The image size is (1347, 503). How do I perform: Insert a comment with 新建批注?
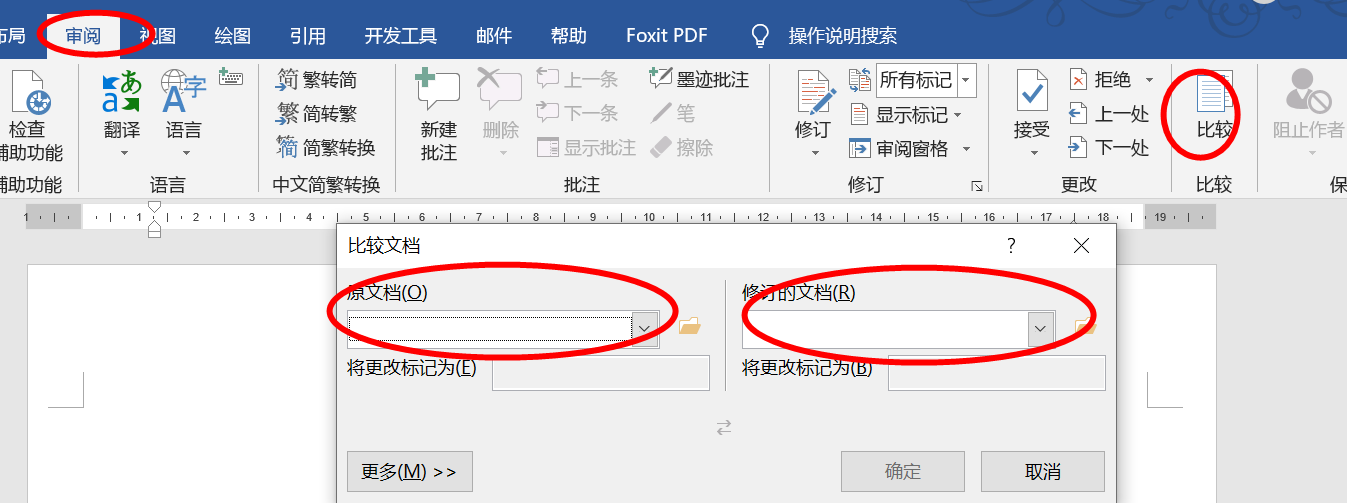[438, 115]
